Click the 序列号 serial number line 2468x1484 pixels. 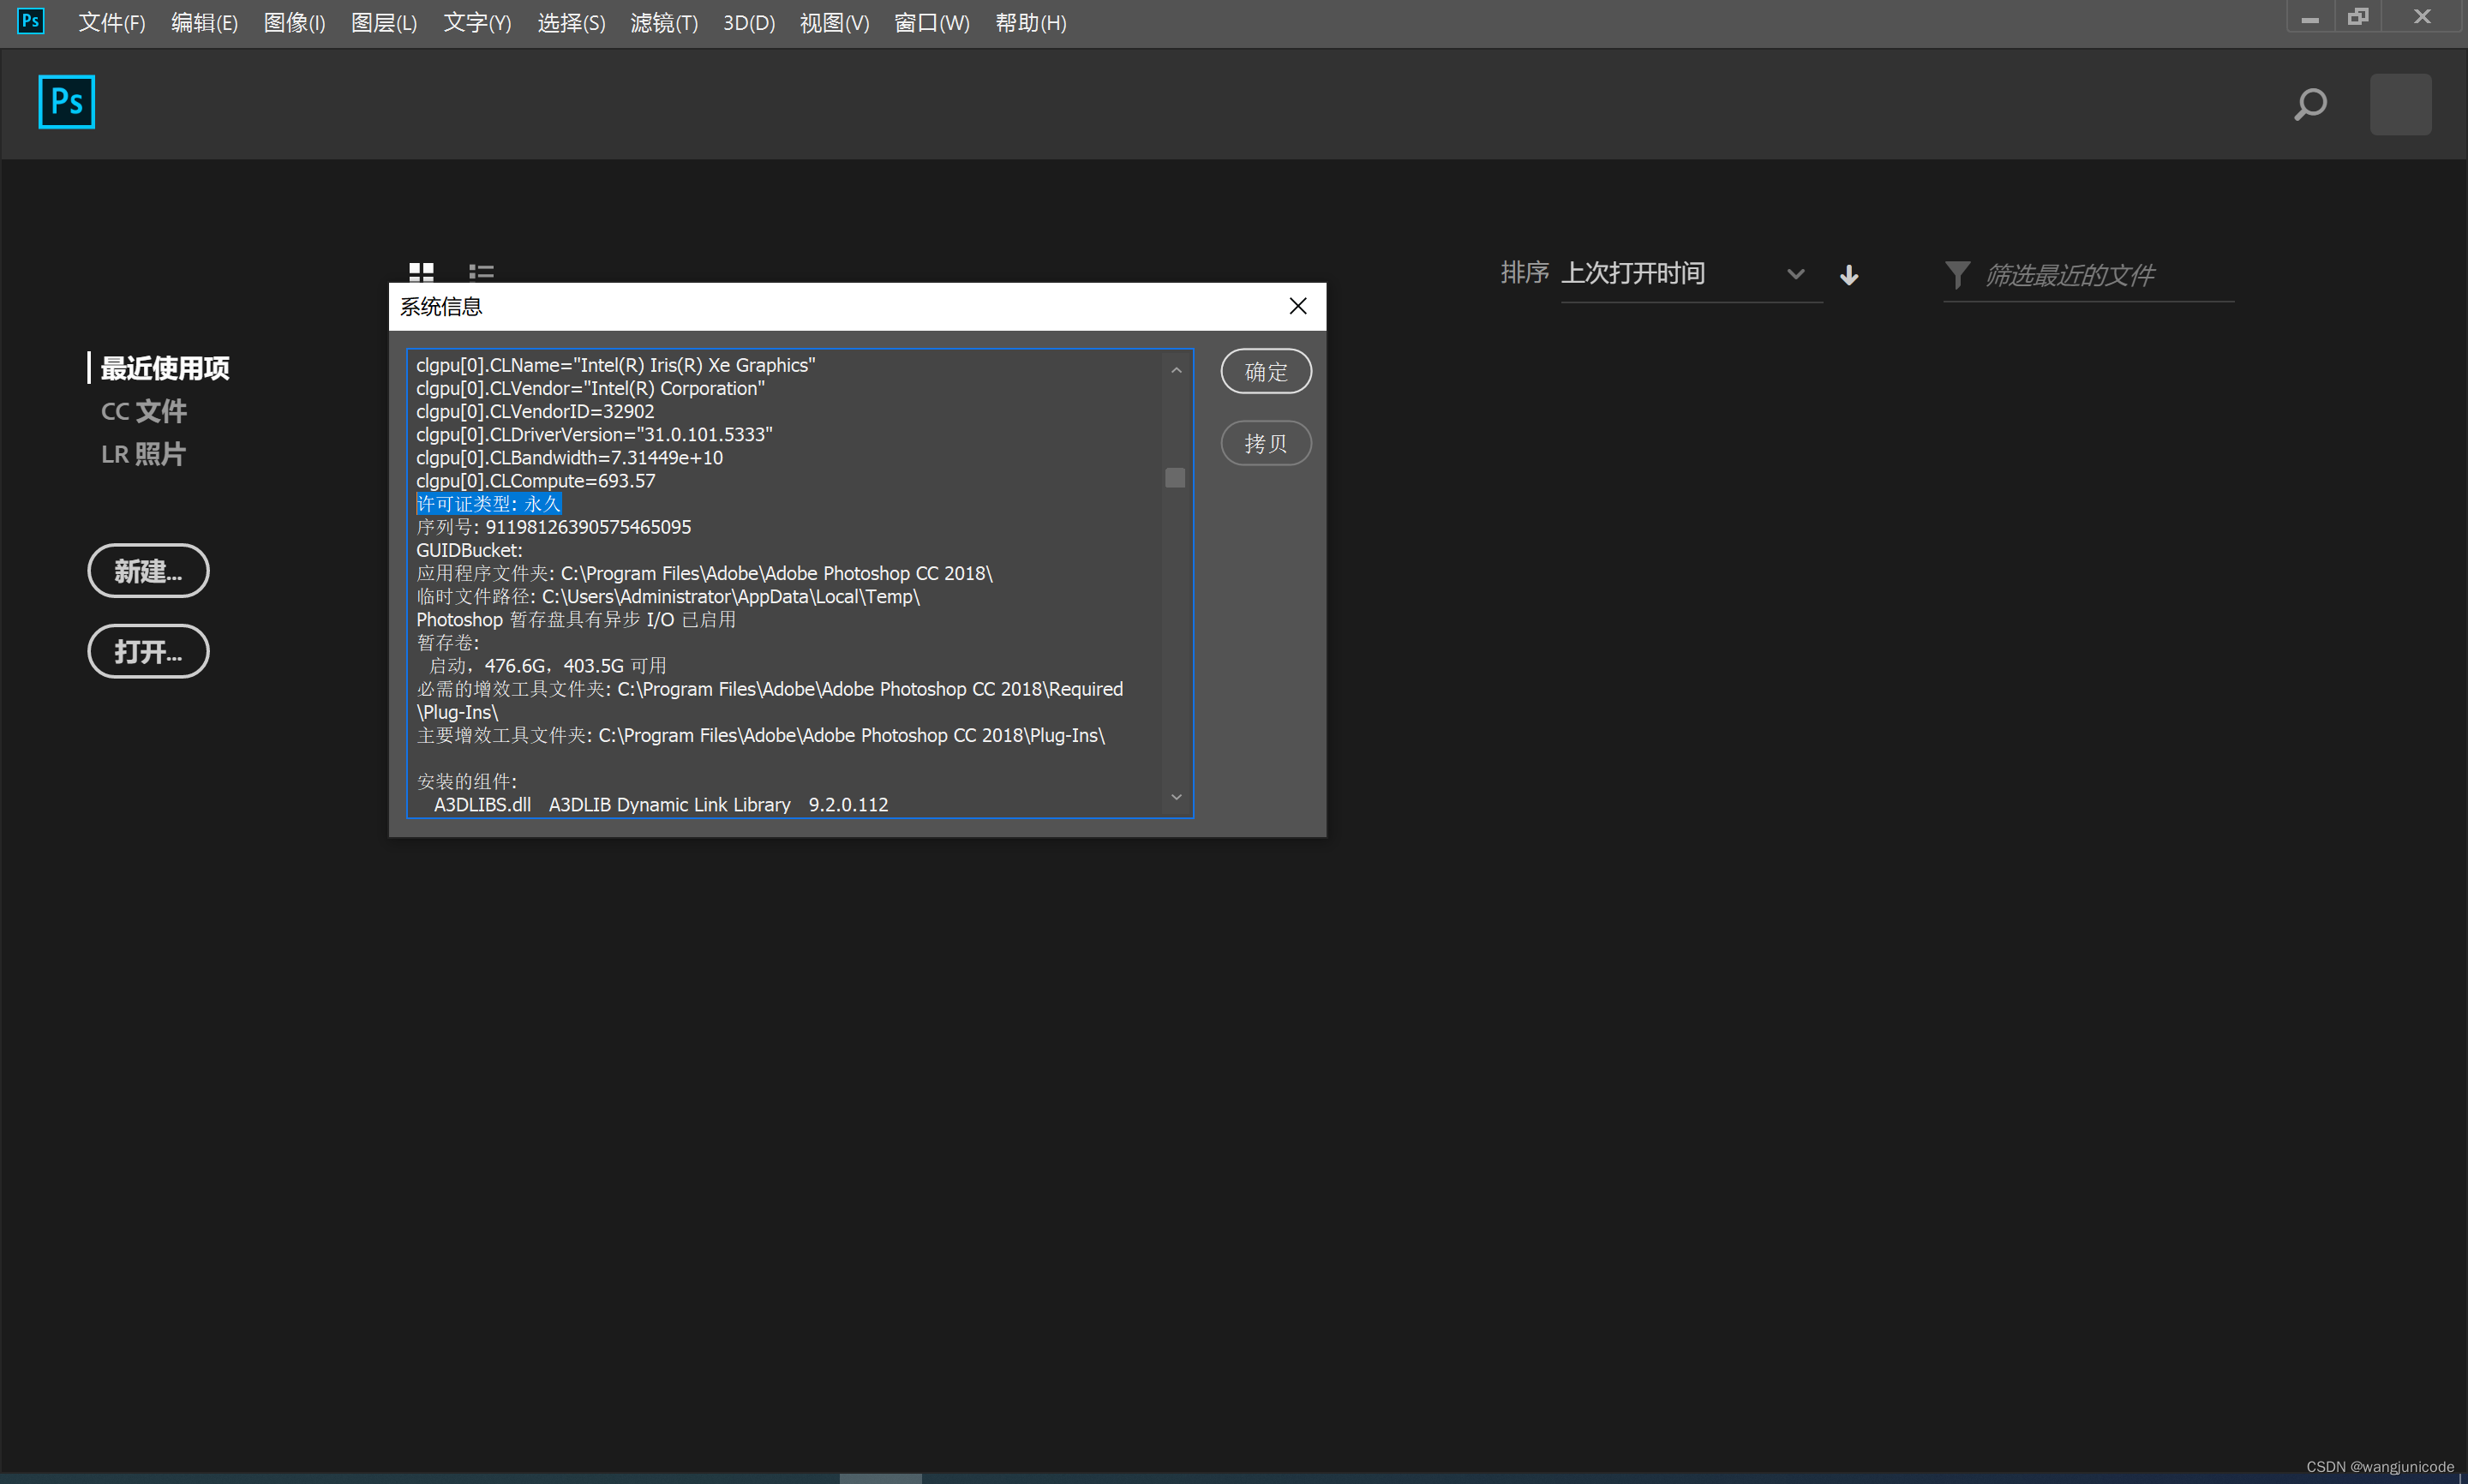click(554, 527)
